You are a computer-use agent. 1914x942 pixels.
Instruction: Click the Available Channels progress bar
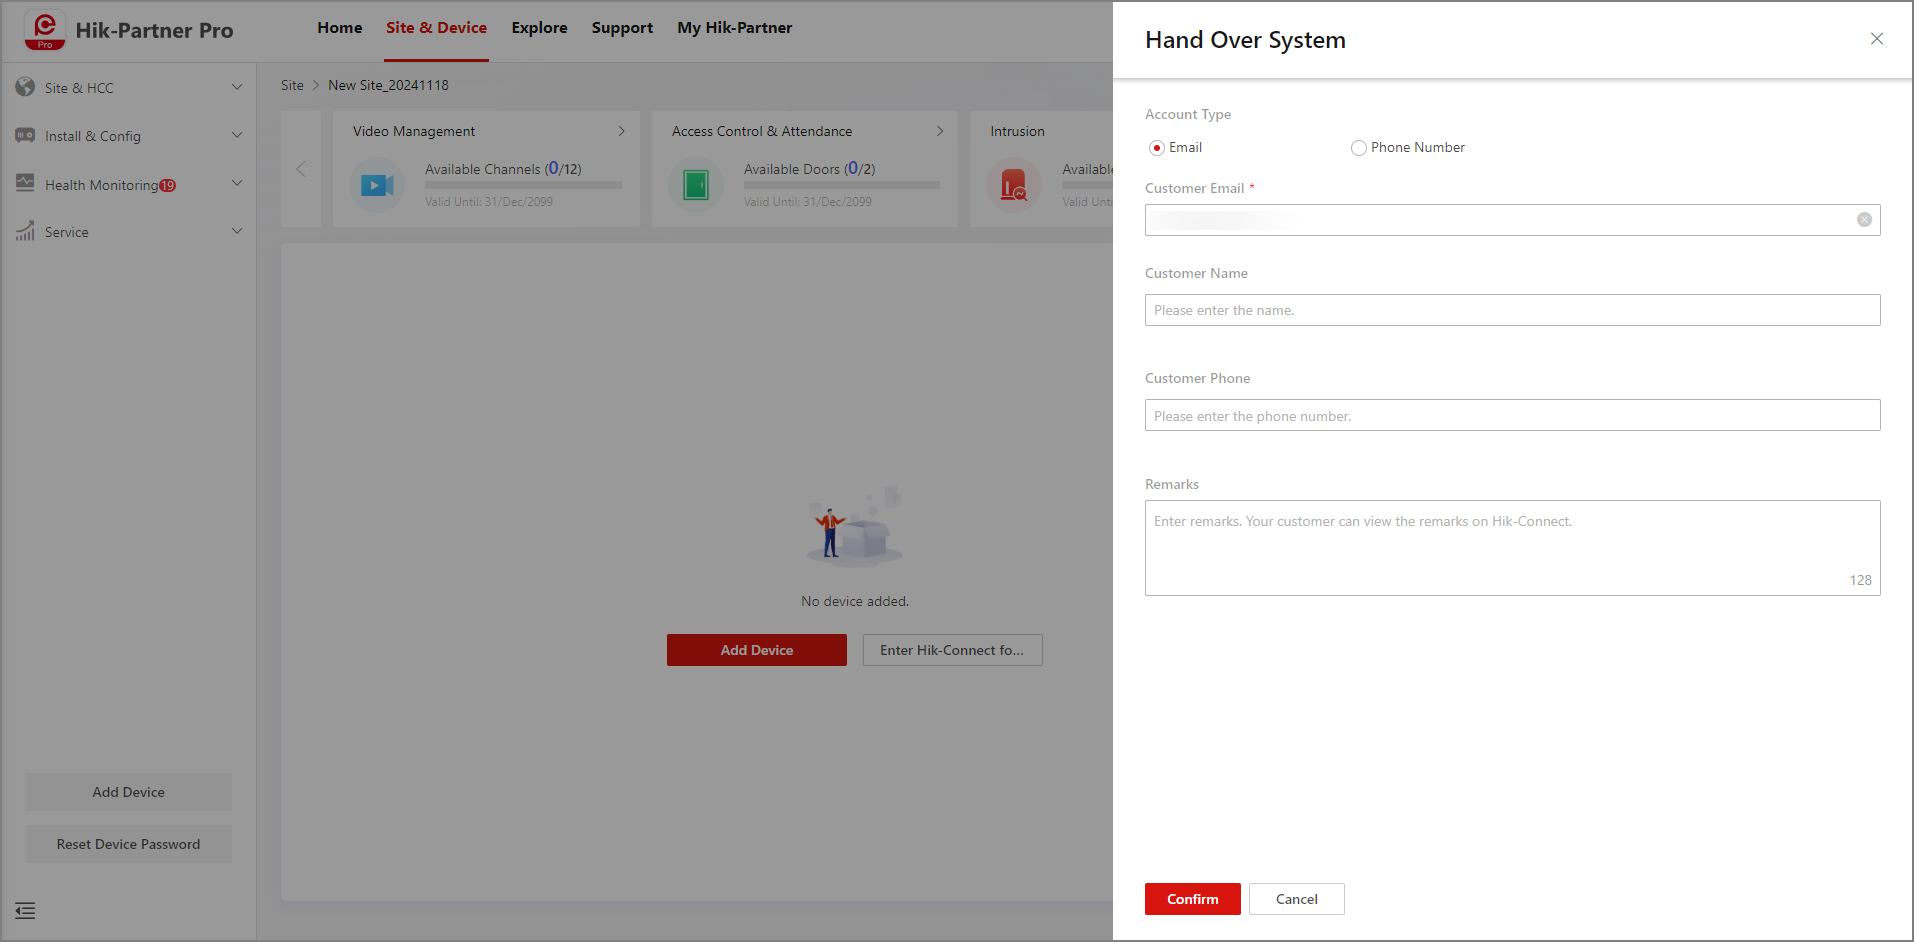click(523, 185)
